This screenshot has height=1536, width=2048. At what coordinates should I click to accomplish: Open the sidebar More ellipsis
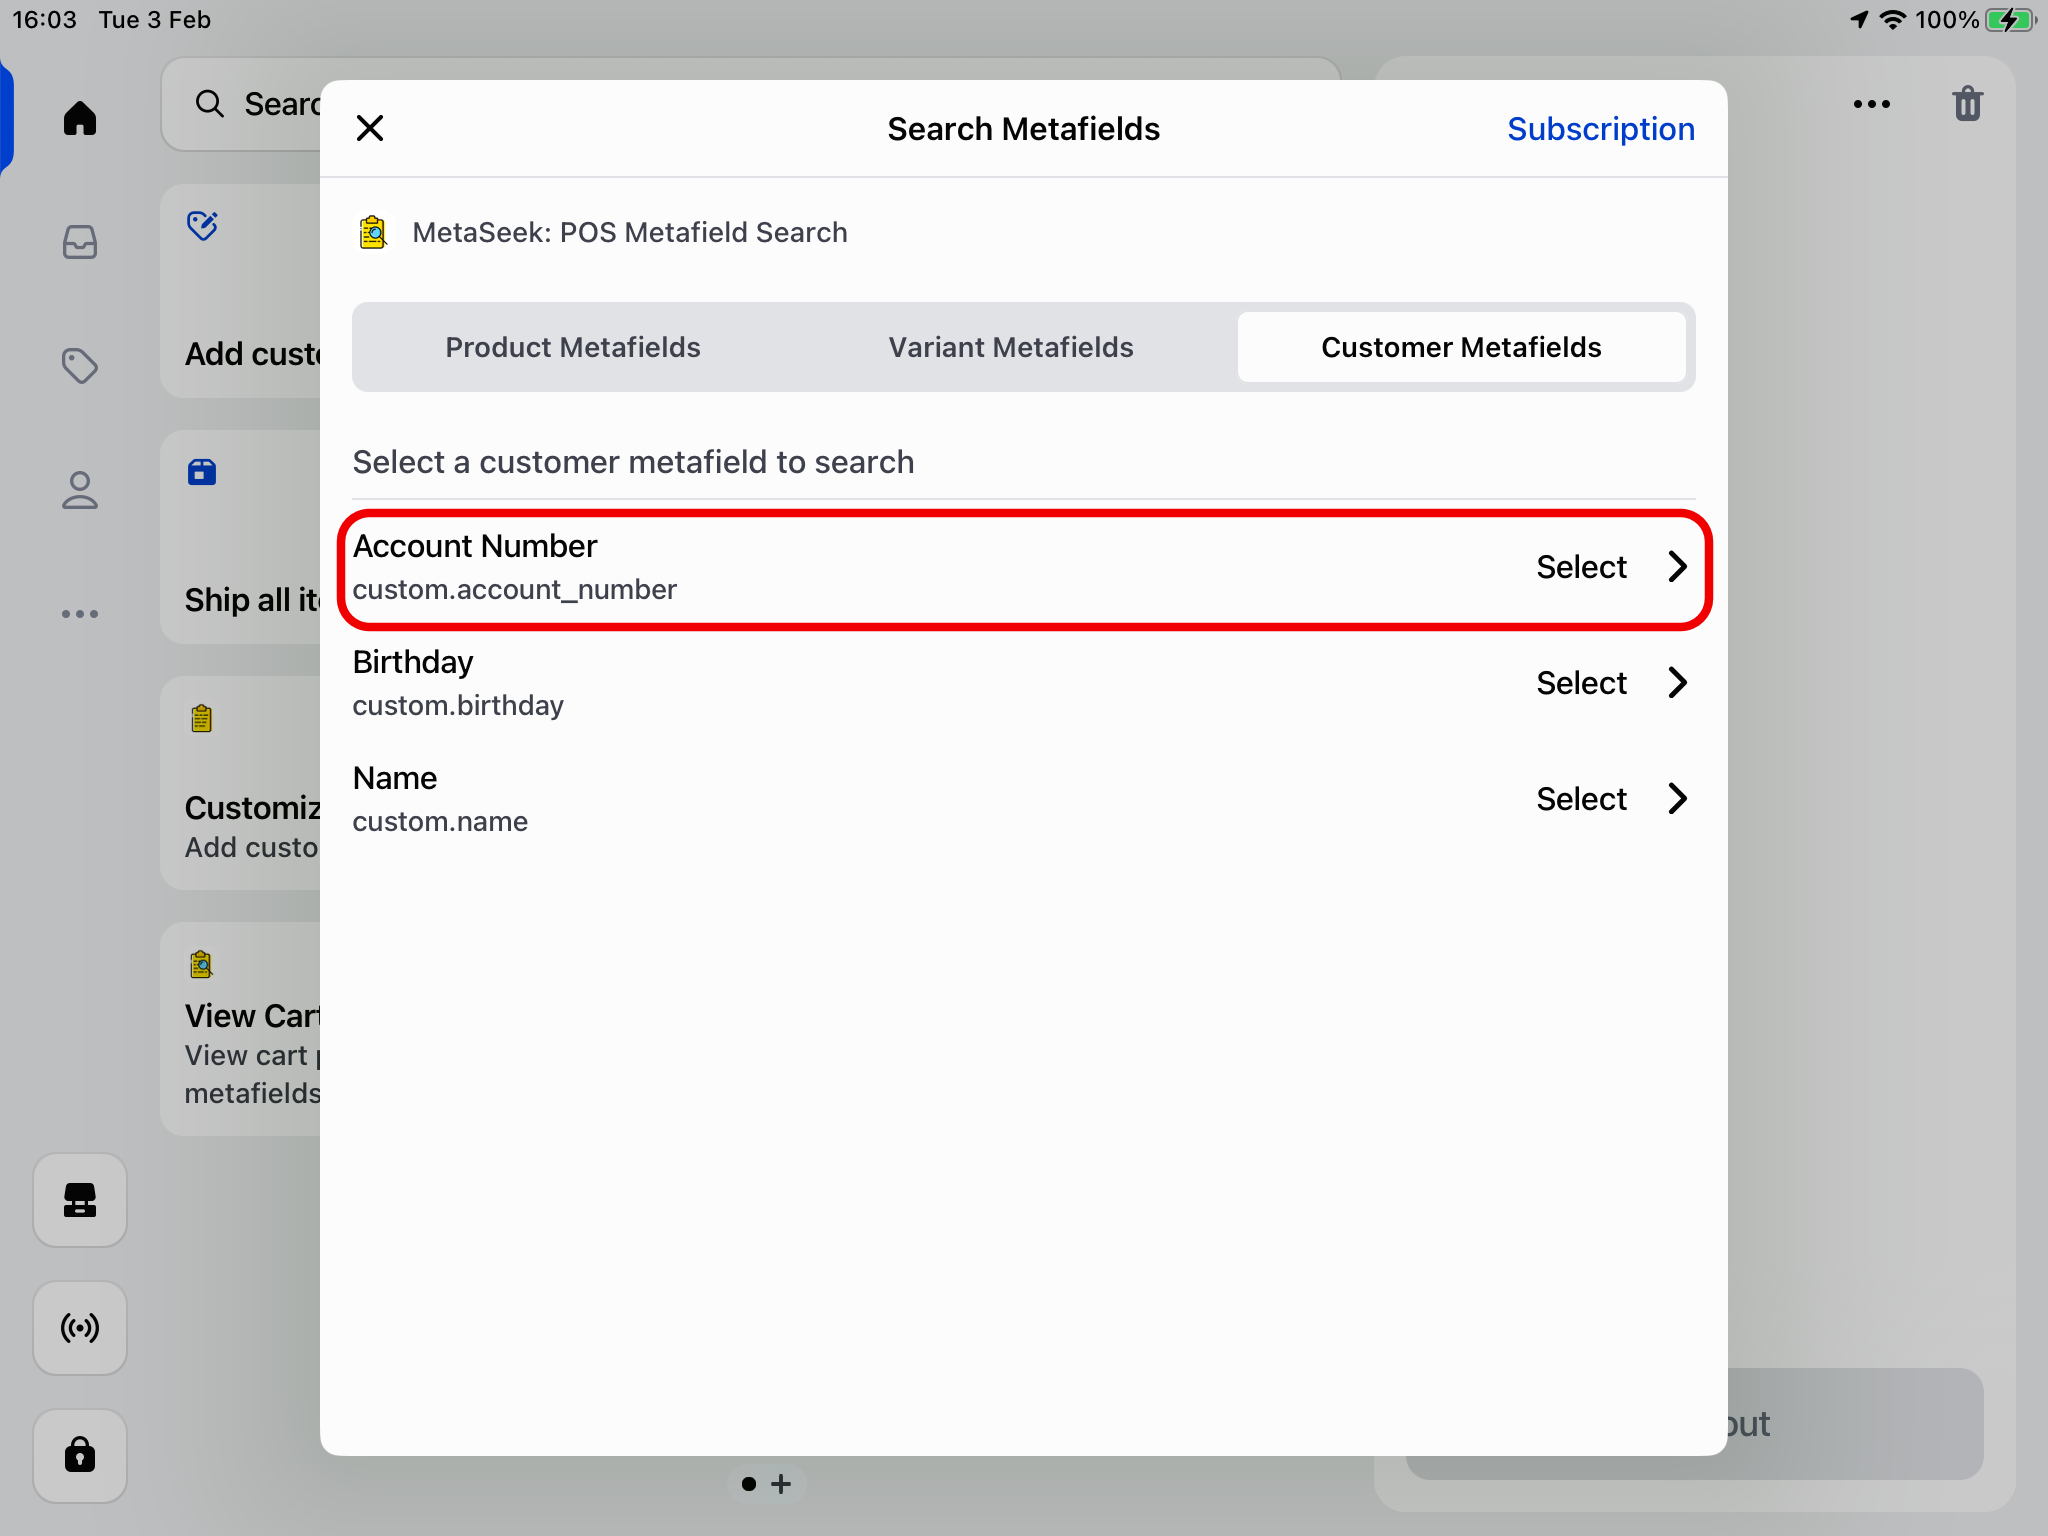pos(80,614)
